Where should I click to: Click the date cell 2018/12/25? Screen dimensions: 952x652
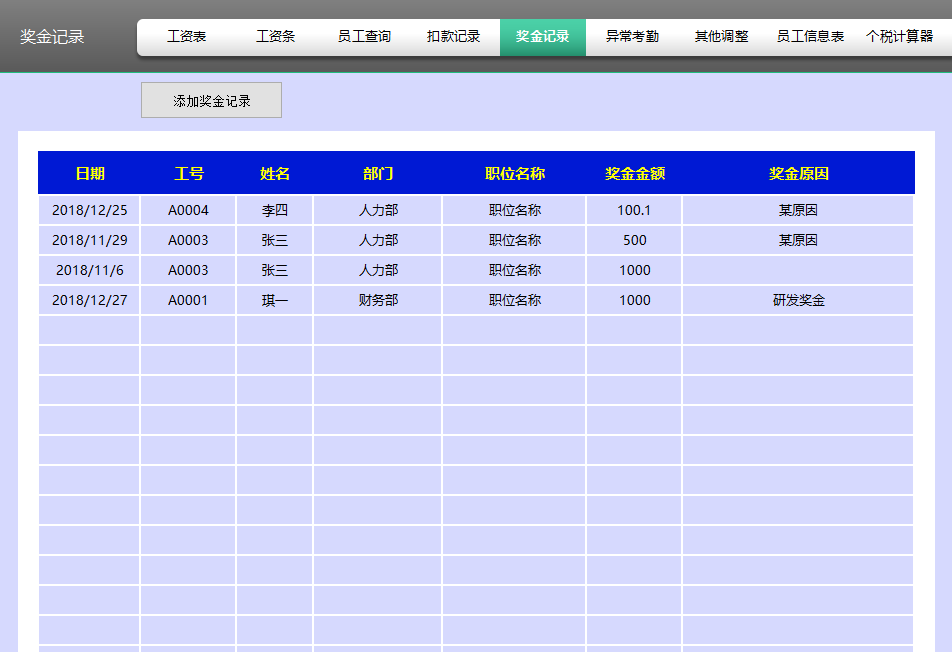(88, 210)
